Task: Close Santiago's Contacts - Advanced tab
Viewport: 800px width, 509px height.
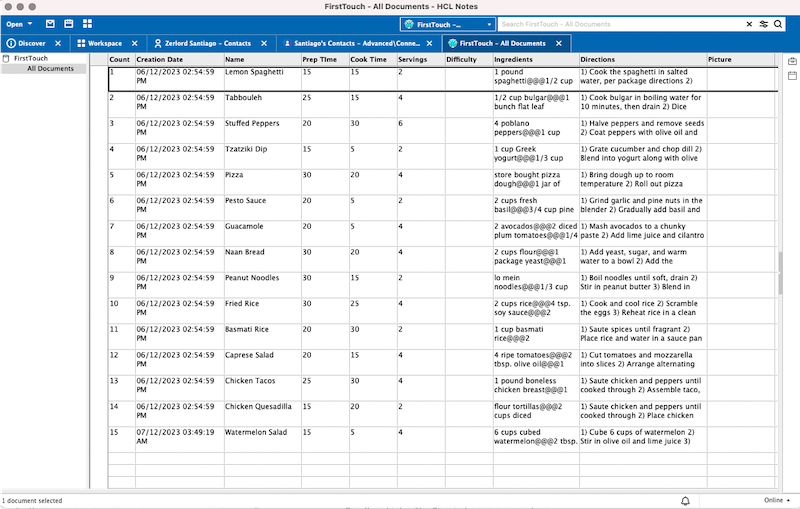Action: 430,43
